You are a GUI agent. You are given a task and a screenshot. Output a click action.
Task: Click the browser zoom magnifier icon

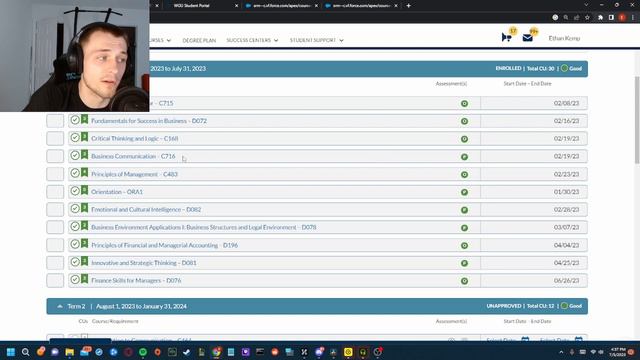tap(566, 18)
